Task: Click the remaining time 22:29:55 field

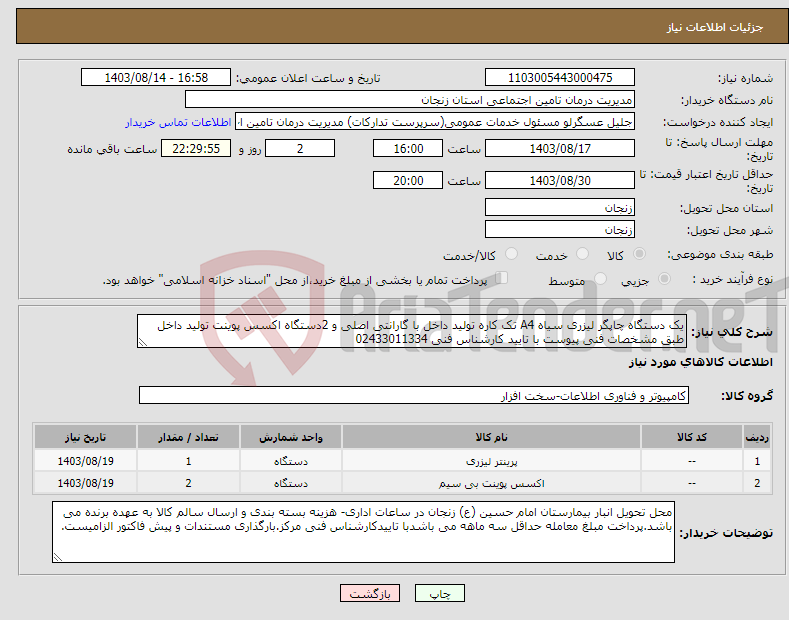Action: tap(196, 148)
